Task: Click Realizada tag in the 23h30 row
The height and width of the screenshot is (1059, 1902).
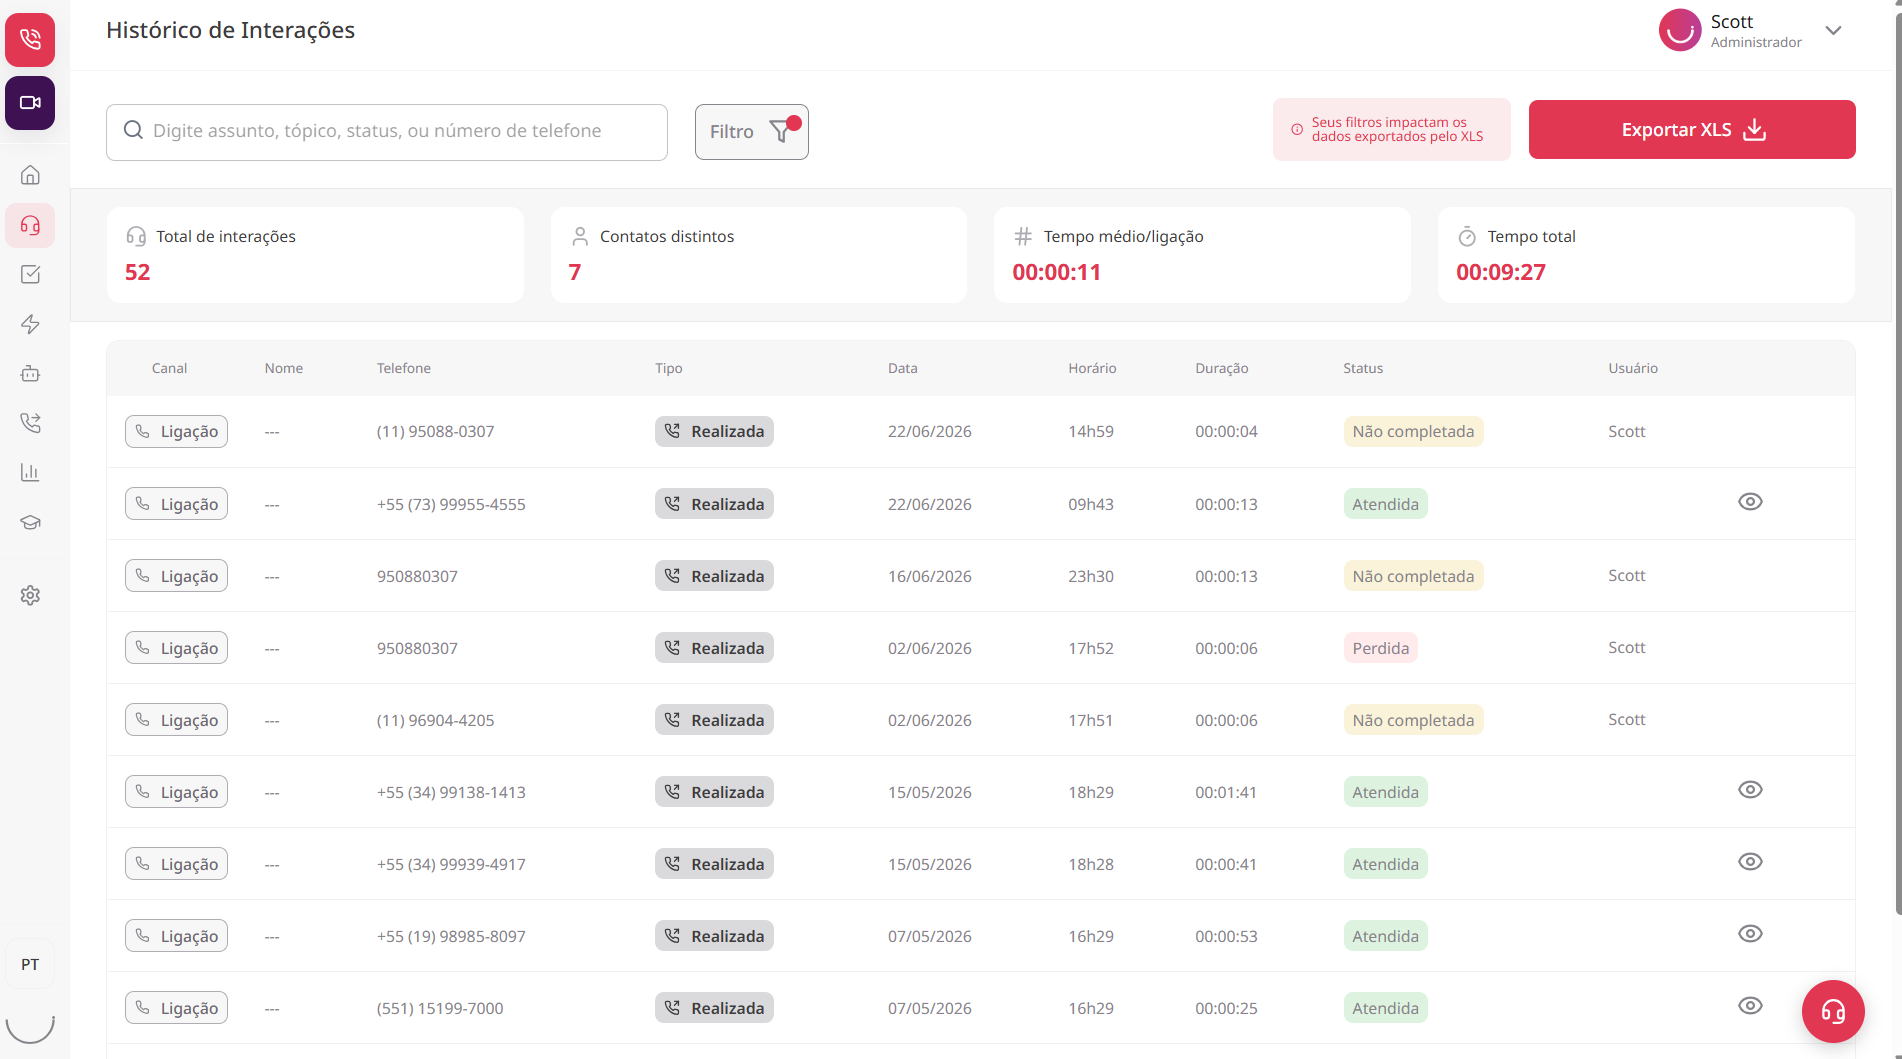Action: tap(714, 576)
